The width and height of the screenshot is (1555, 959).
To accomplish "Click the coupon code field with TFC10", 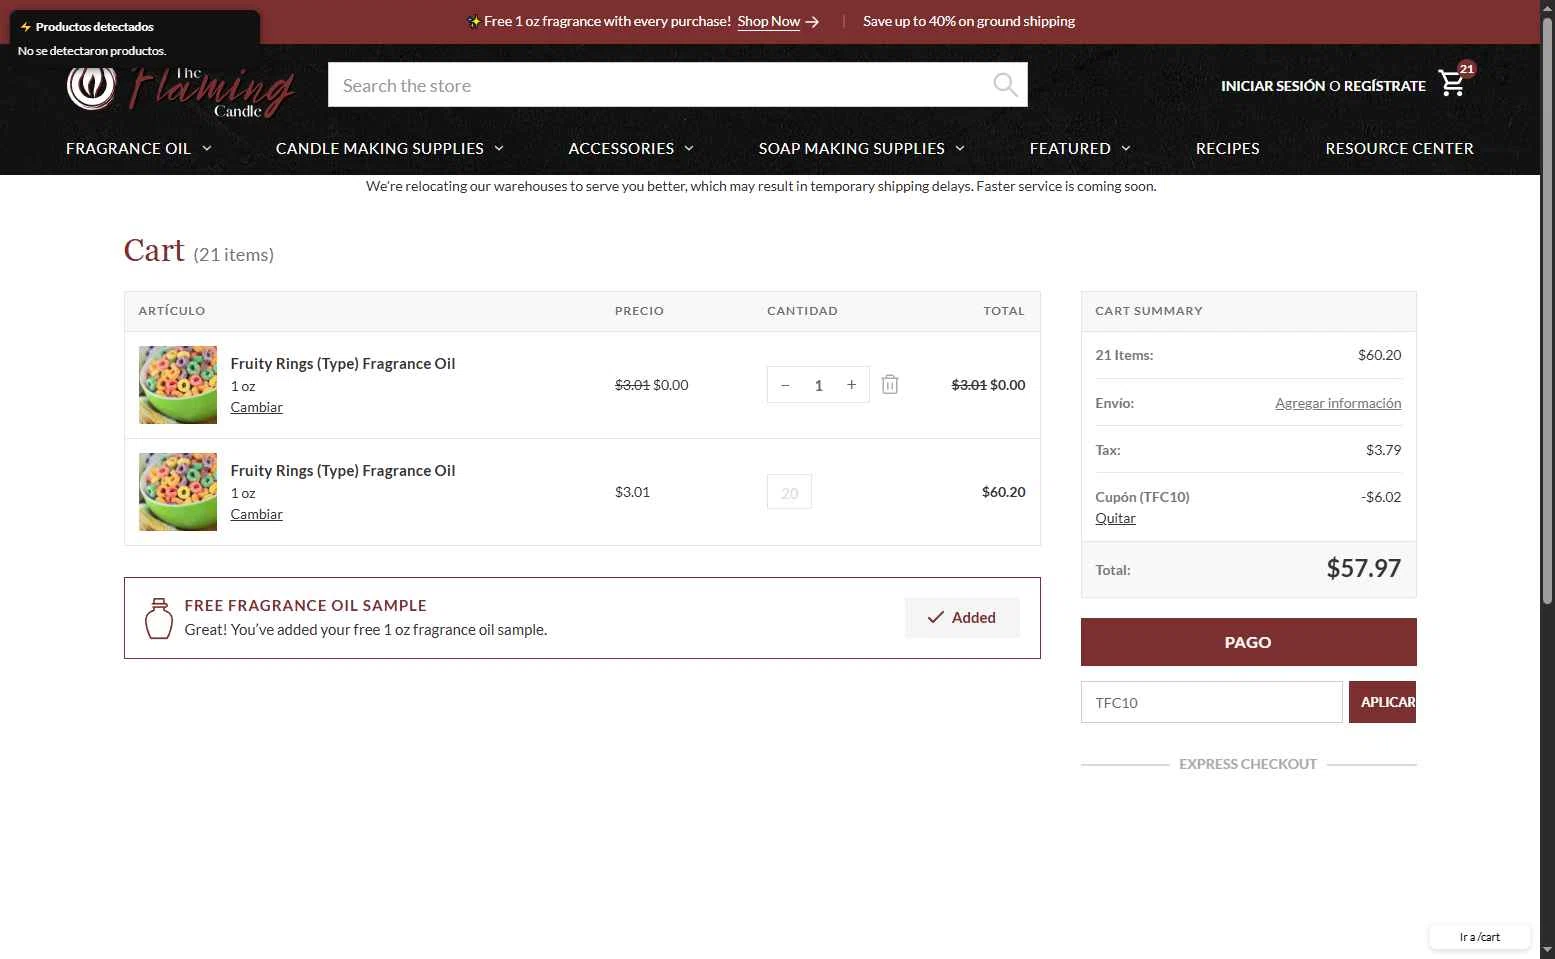I will [x=1211, y=702].
